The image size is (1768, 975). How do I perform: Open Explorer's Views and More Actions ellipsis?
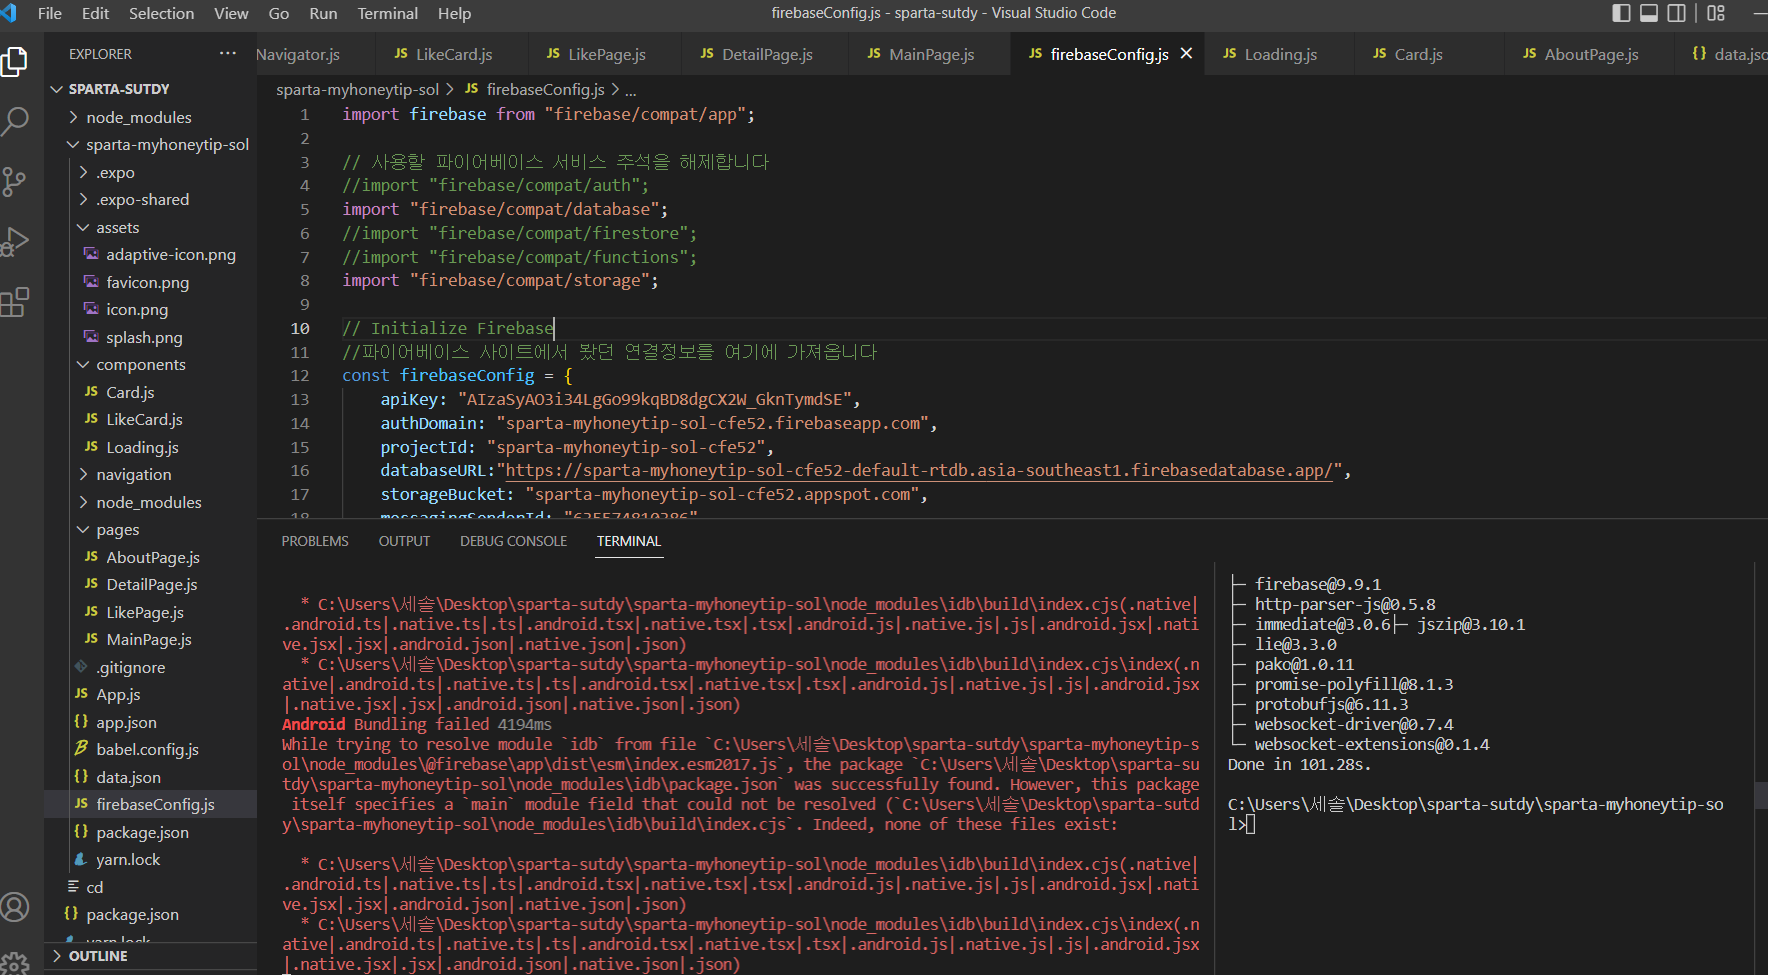228,53
